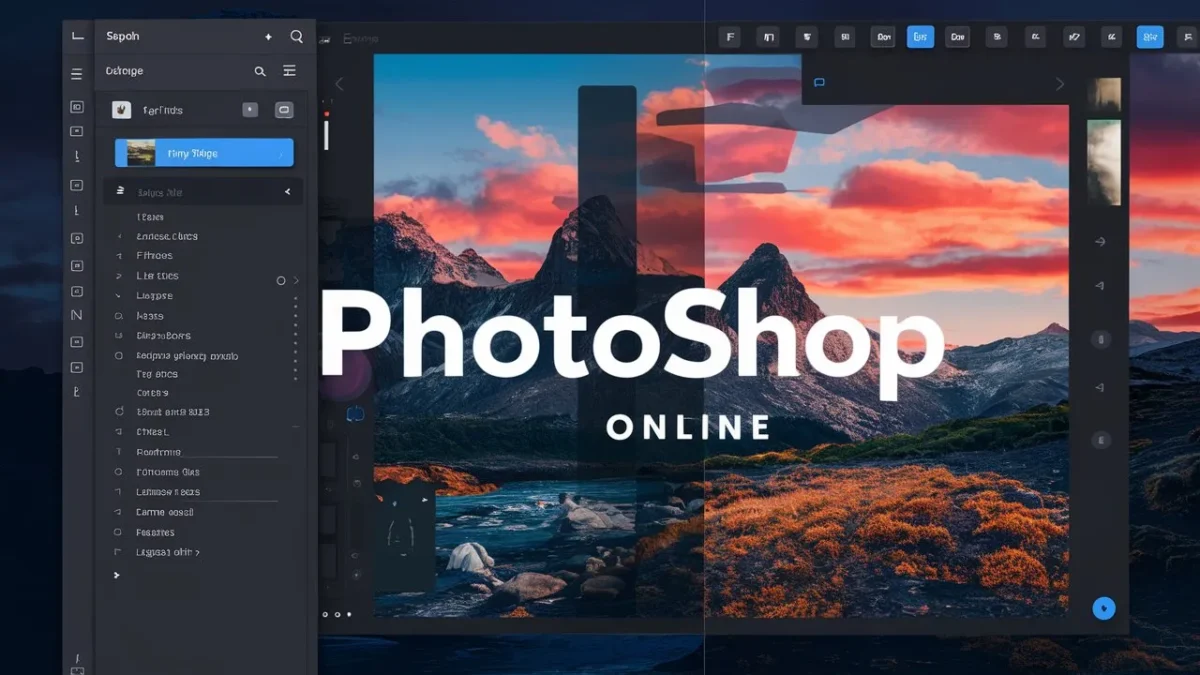This screenshot has width=1200, height=675.
Task: Toggle the rounded rectangle button in Farfinds row
Action: pos(284,110)
